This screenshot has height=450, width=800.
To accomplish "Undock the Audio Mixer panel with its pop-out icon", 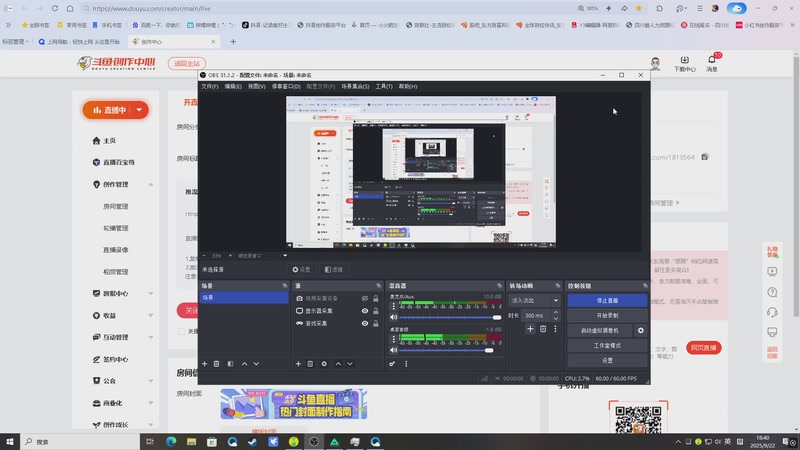I will point(499,286).
